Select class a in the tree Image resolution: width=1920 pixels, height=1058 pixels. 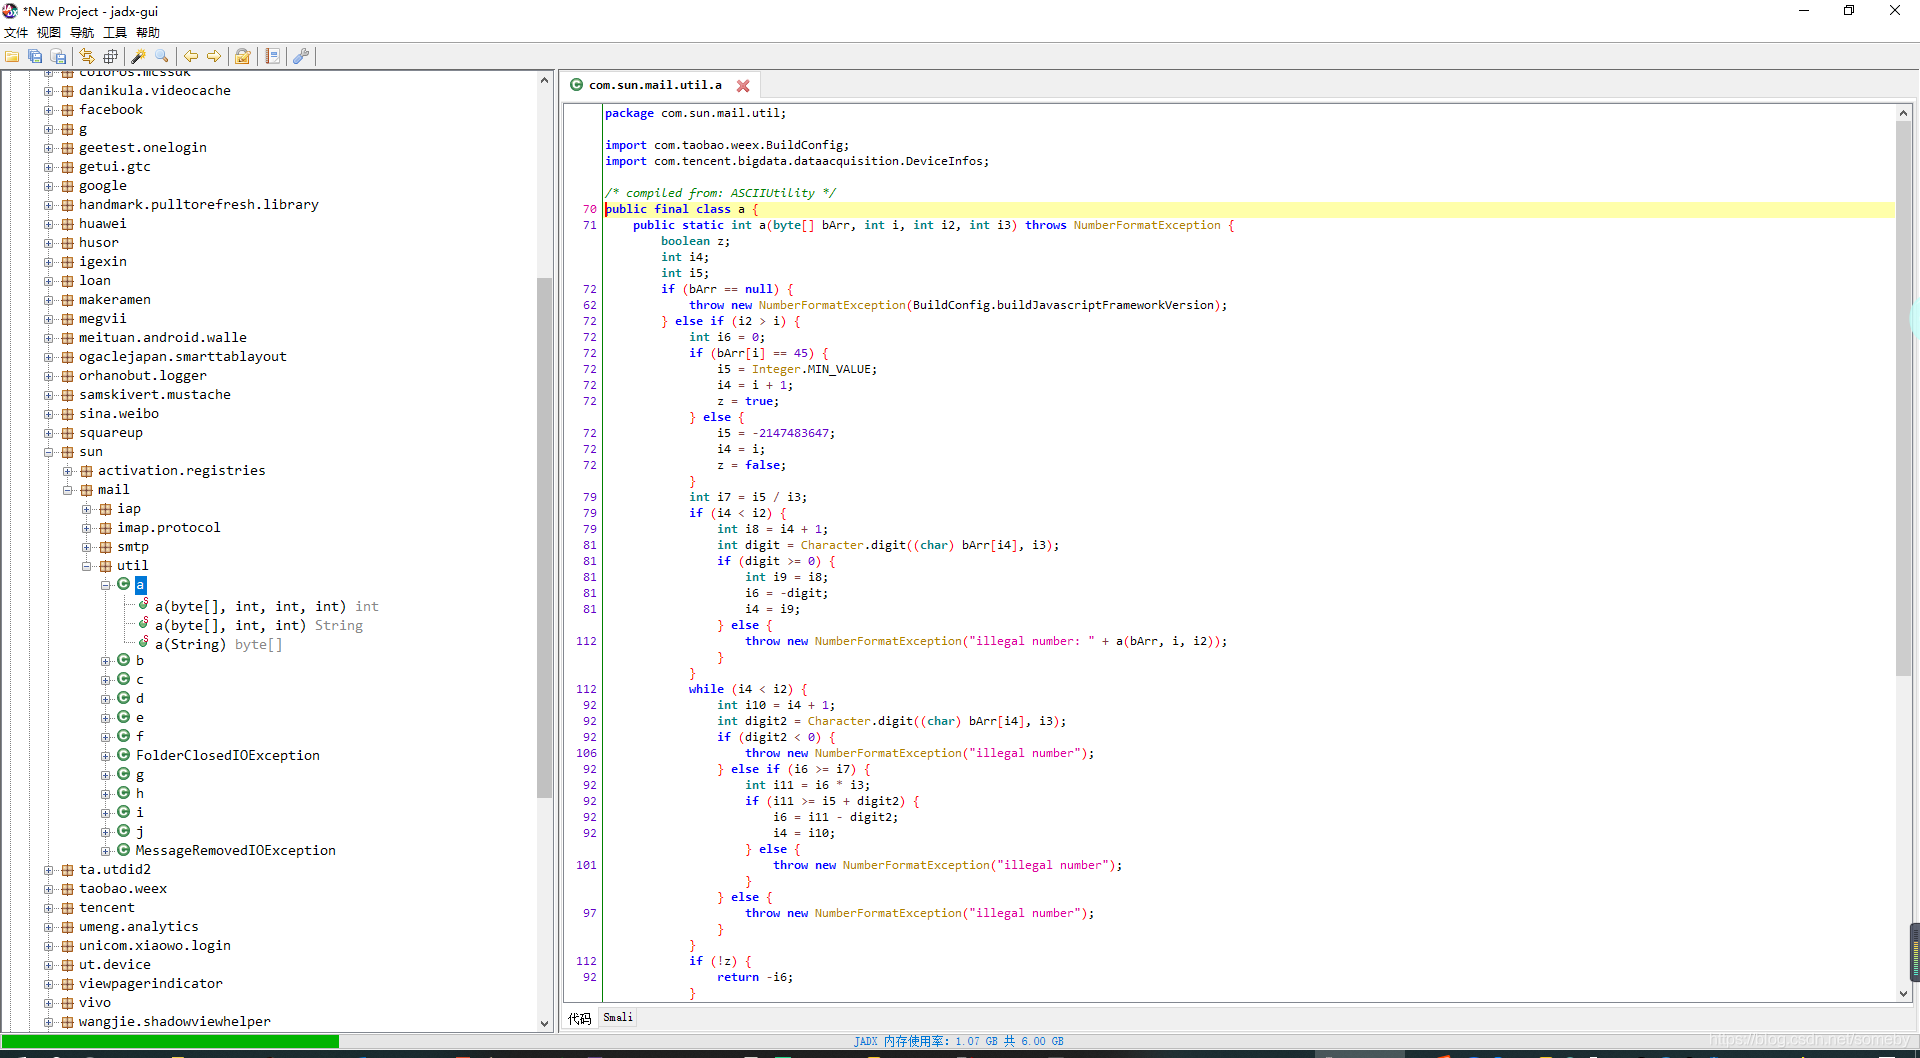click(140, 585)
